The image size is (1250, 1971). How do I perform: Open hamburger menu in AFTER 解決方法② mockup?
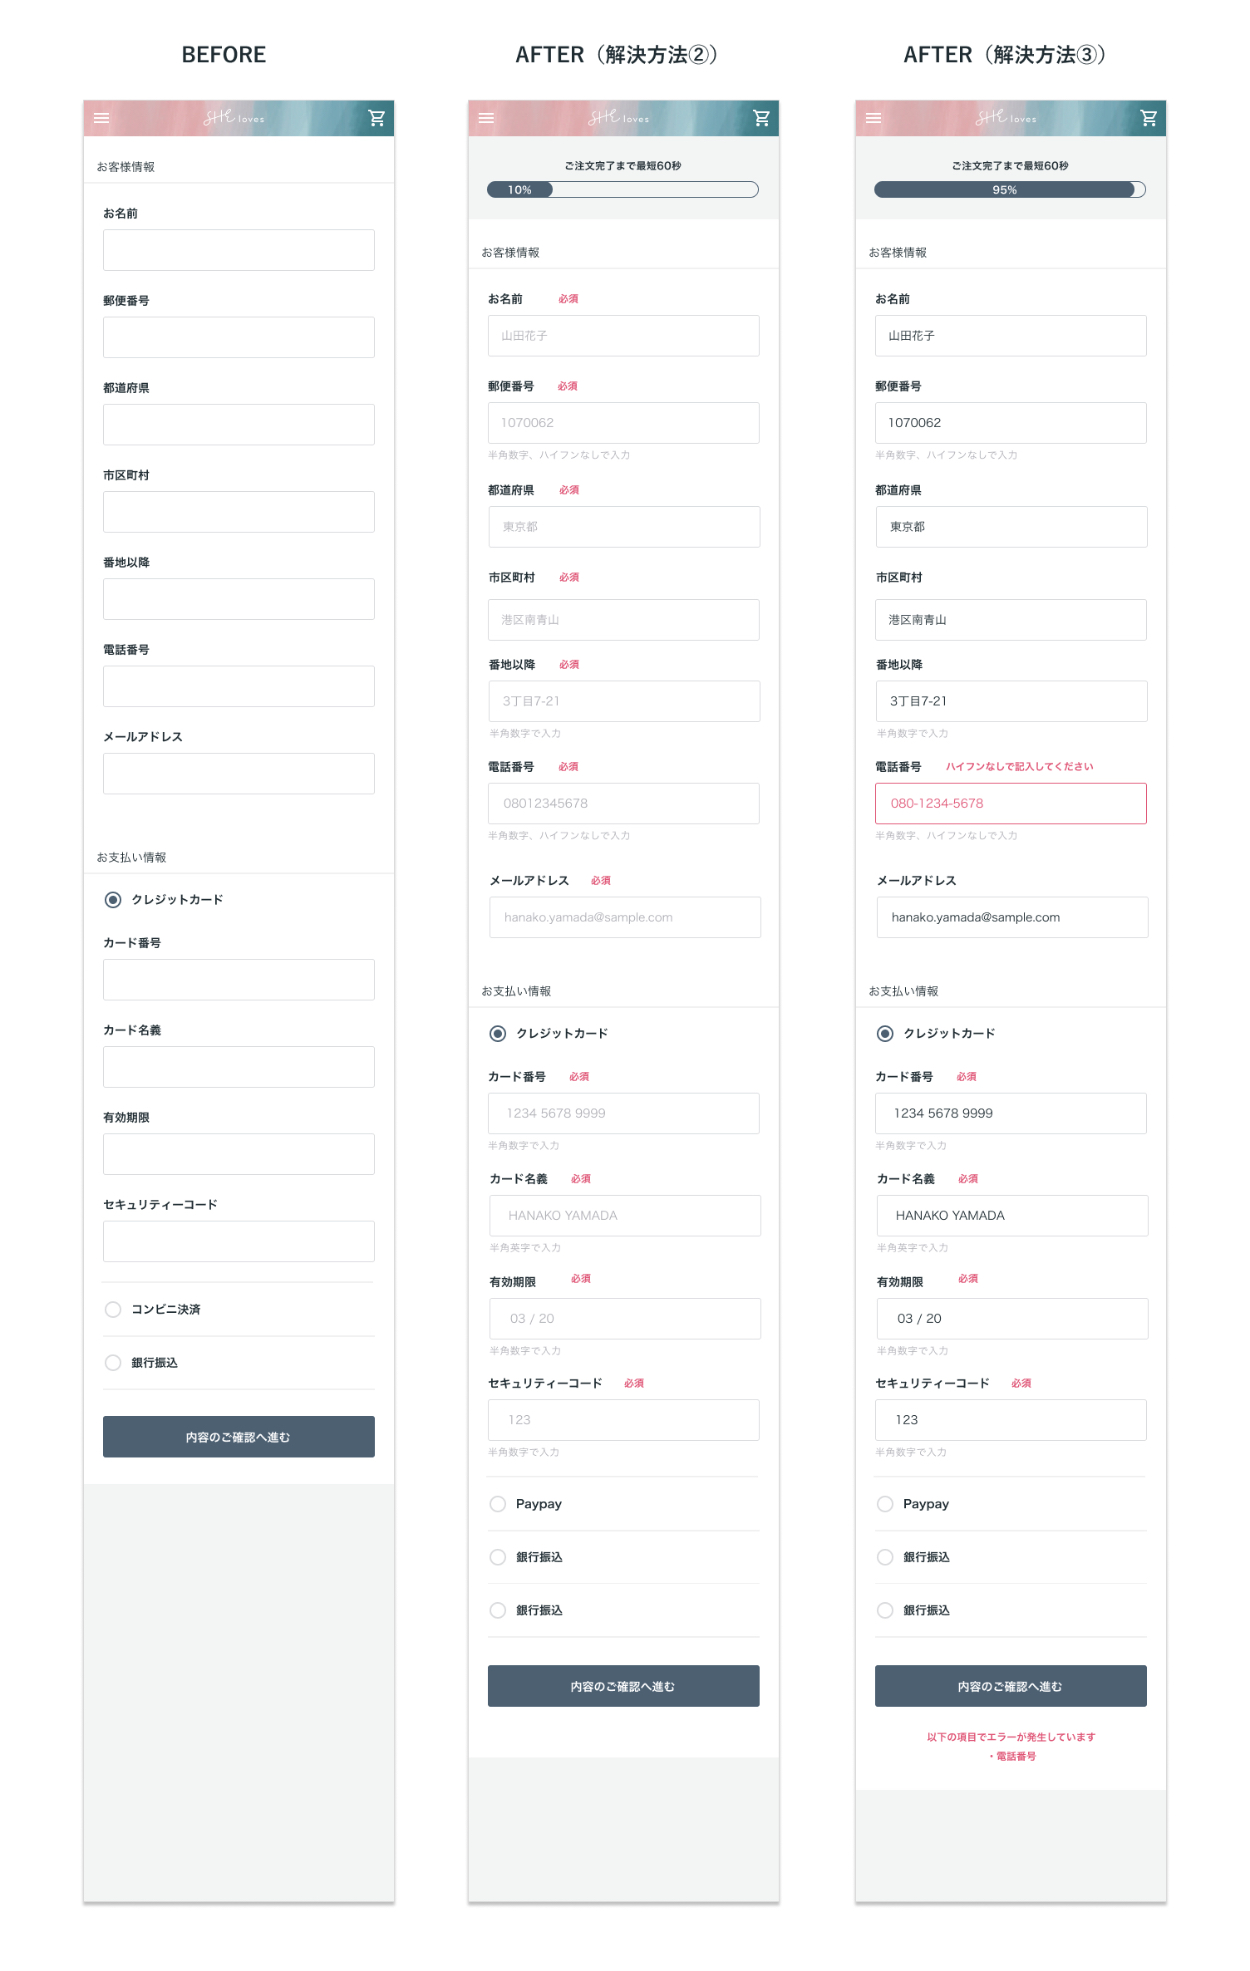(x=486, y=118)
